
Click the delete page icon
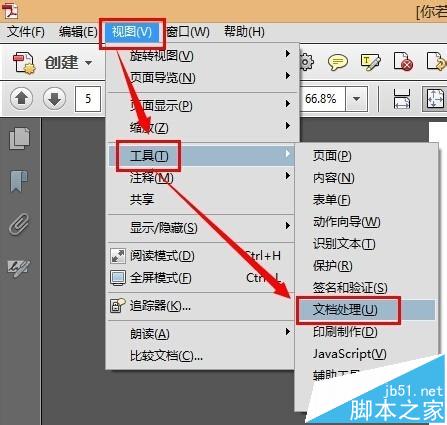click(x=403, y=62)
